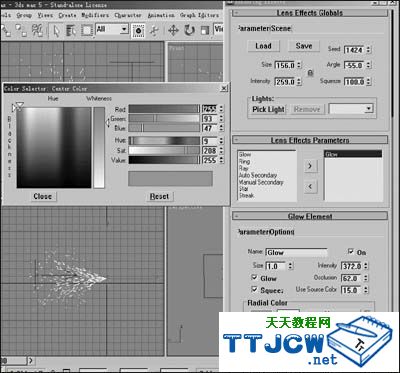Select Auto Secondary in the effects list
Viewport: 400px width, 373px height.
point(258,175)
